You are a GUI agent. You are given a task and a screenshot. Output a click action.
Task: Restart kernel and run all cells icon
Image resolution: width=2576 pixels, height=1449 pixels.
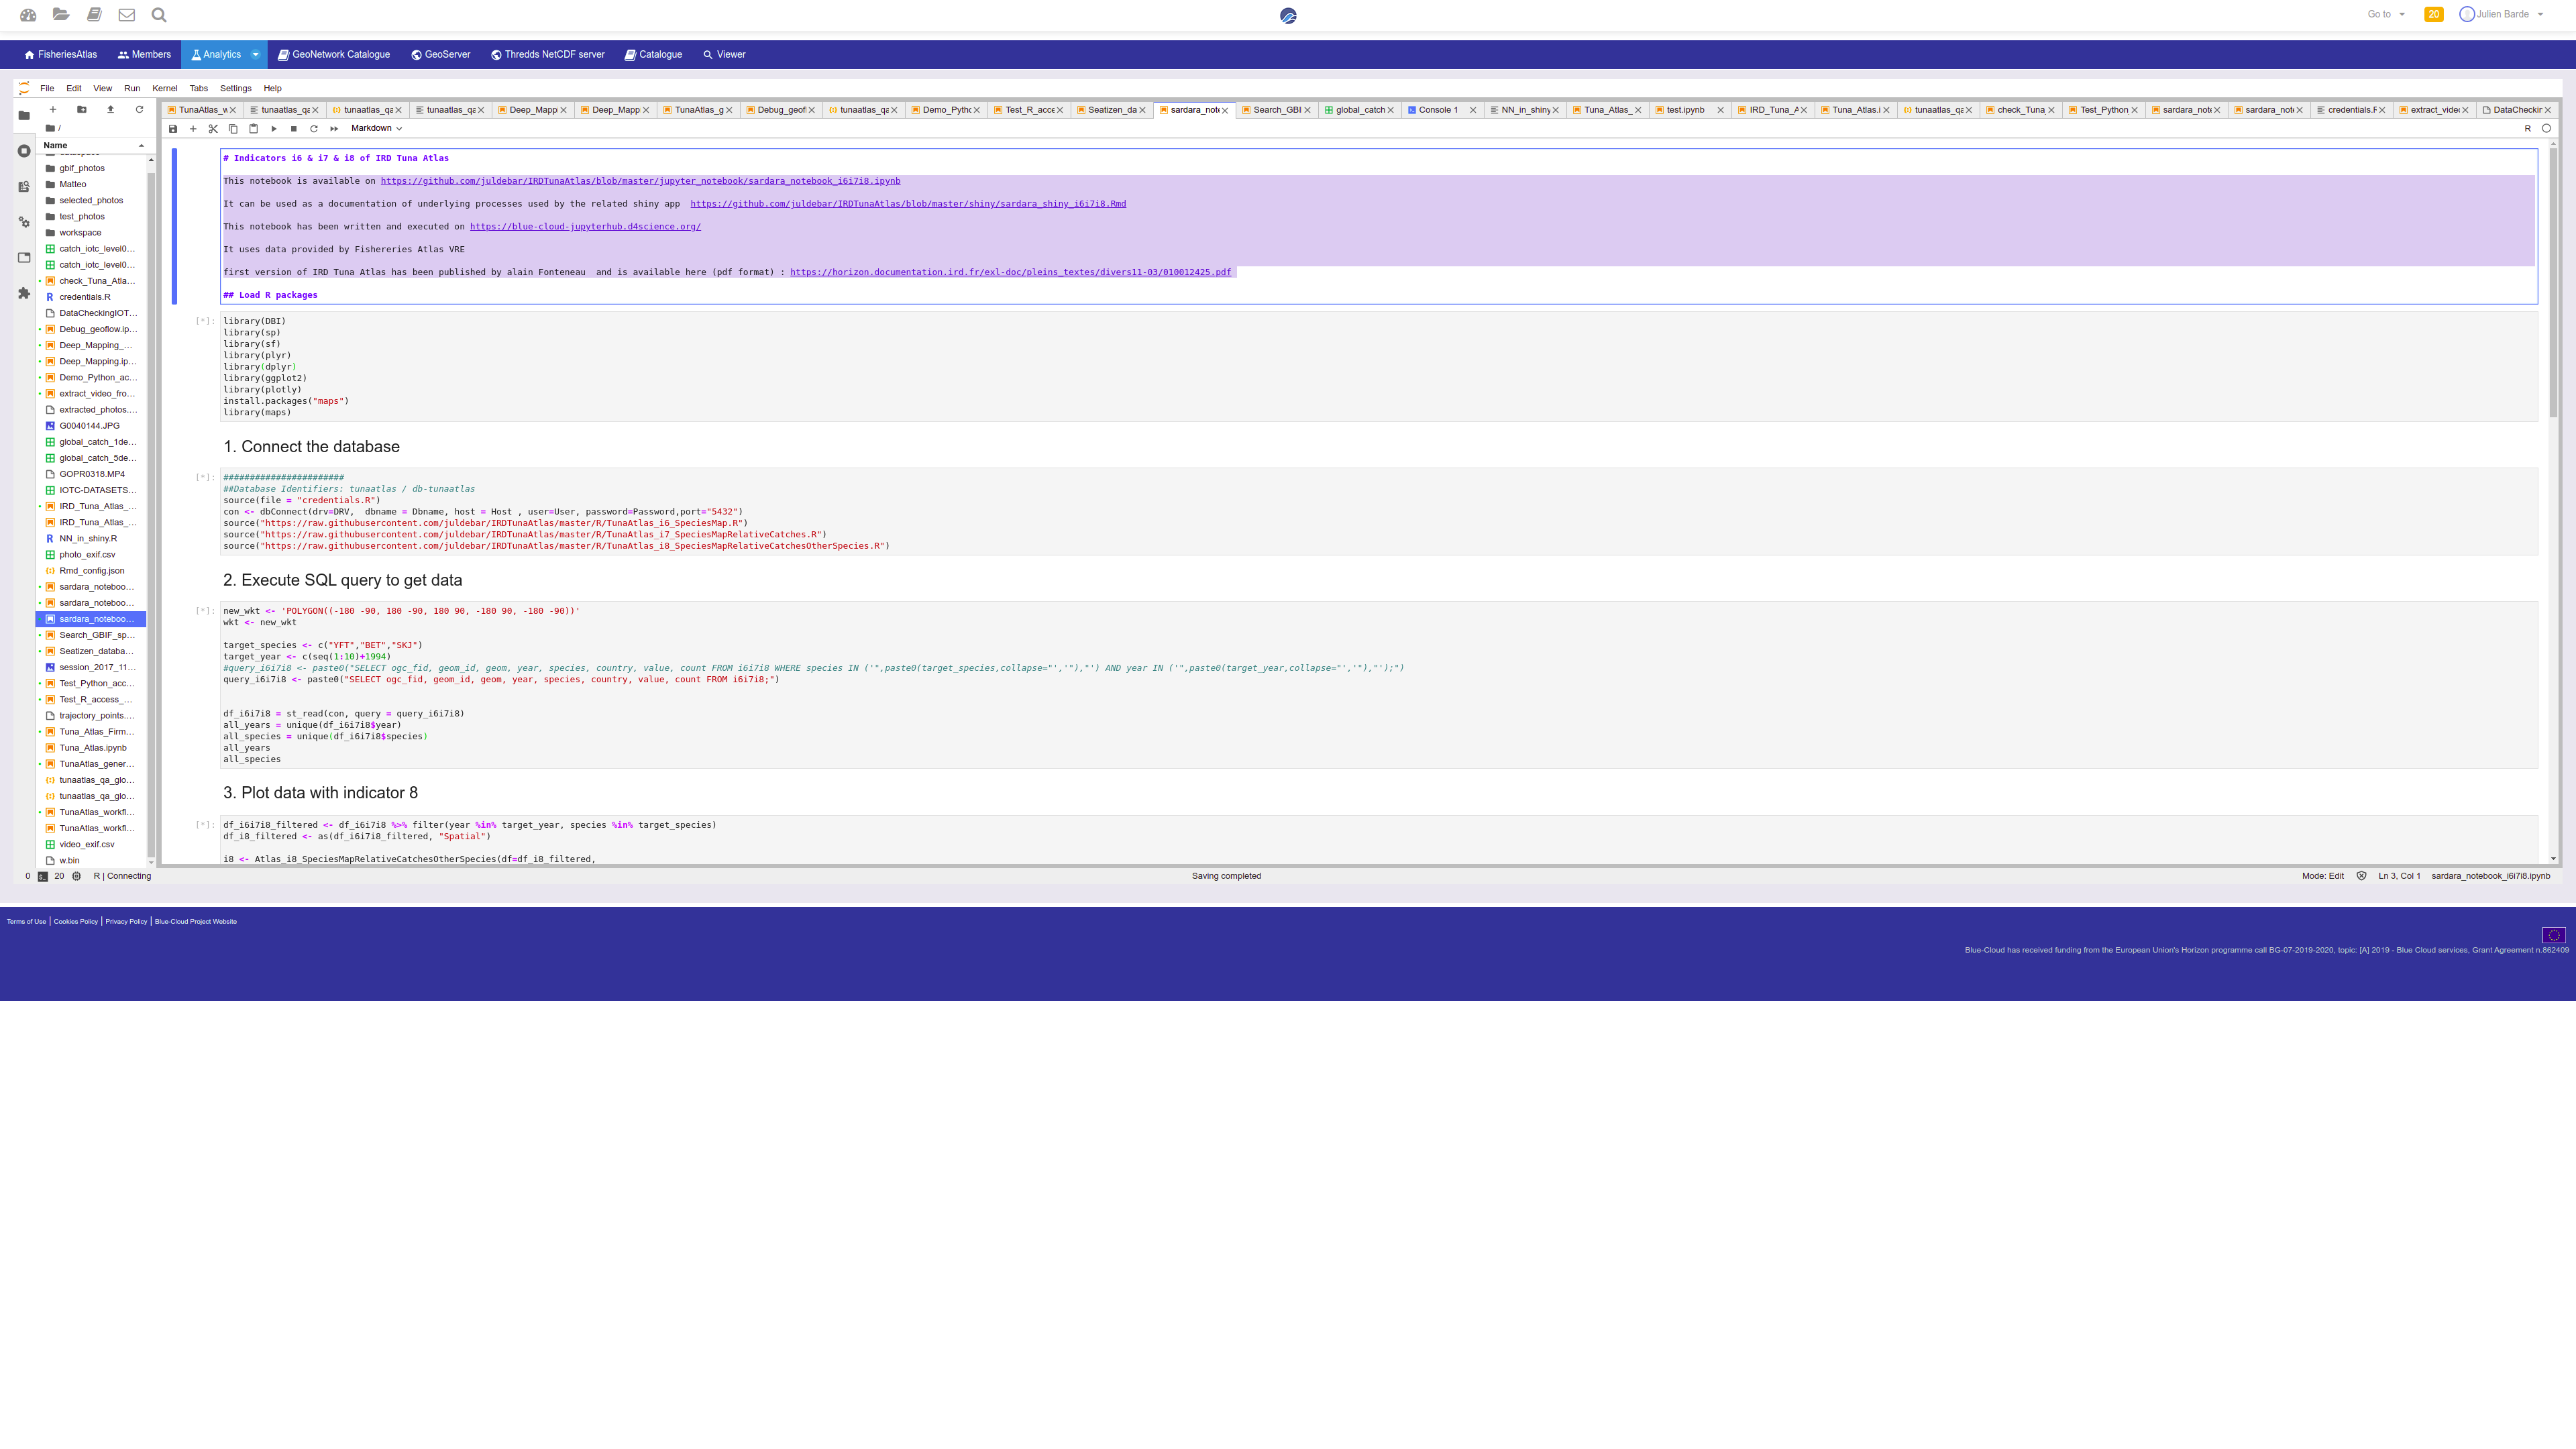pyautogui.click(x=334, y=128)
